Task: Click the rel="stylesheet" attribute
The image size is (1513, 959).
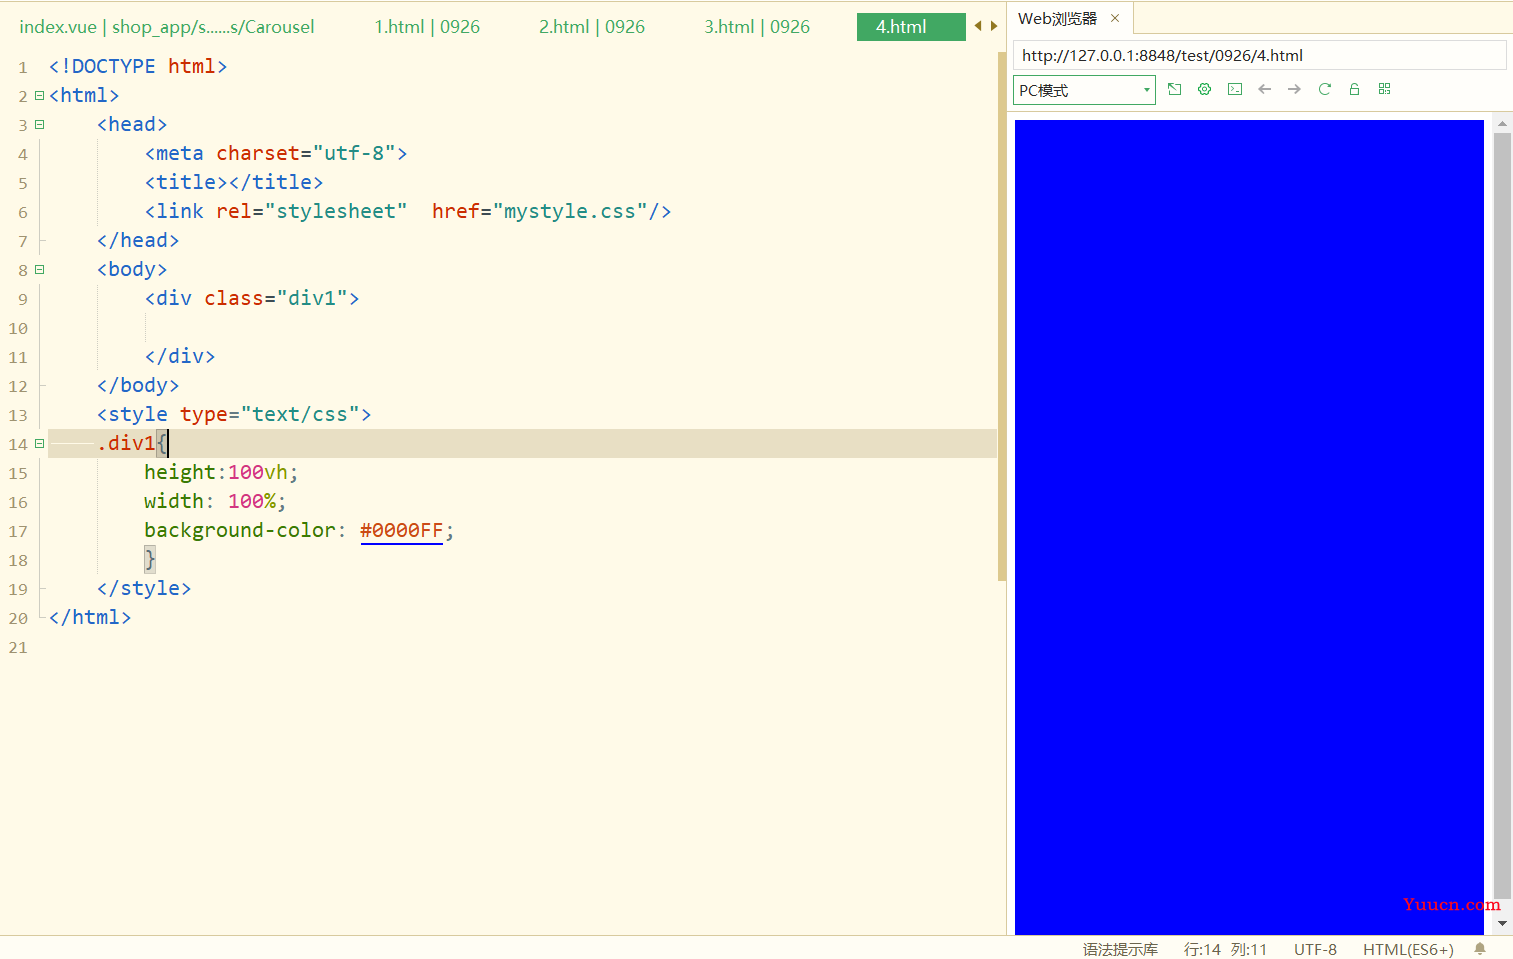Action: click(312, 211)
